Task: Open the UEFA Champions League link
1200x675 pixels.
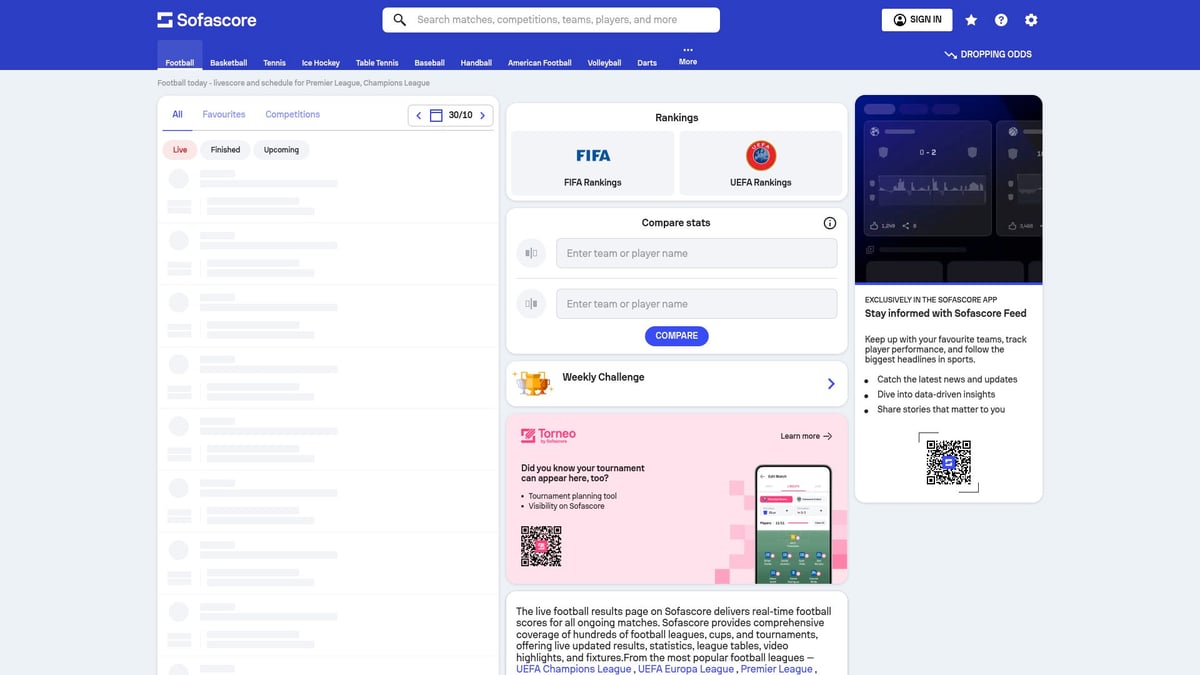Action: point(573,668)
